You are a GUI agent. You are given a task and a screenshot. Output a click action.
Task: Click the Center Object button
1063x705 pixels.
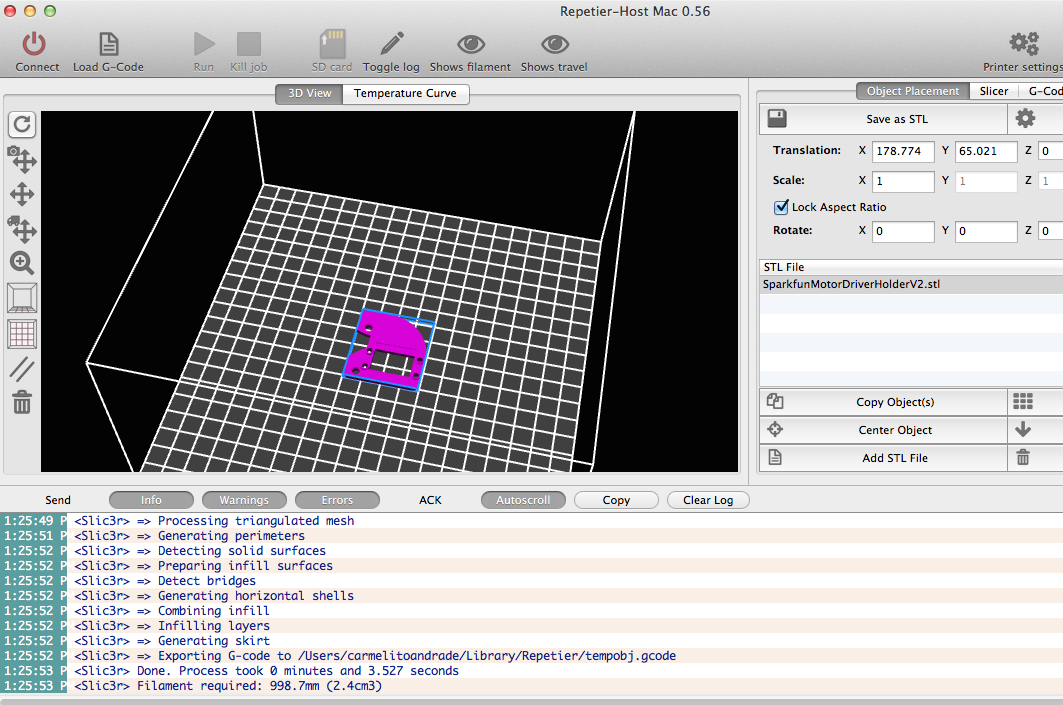point(895,430)
